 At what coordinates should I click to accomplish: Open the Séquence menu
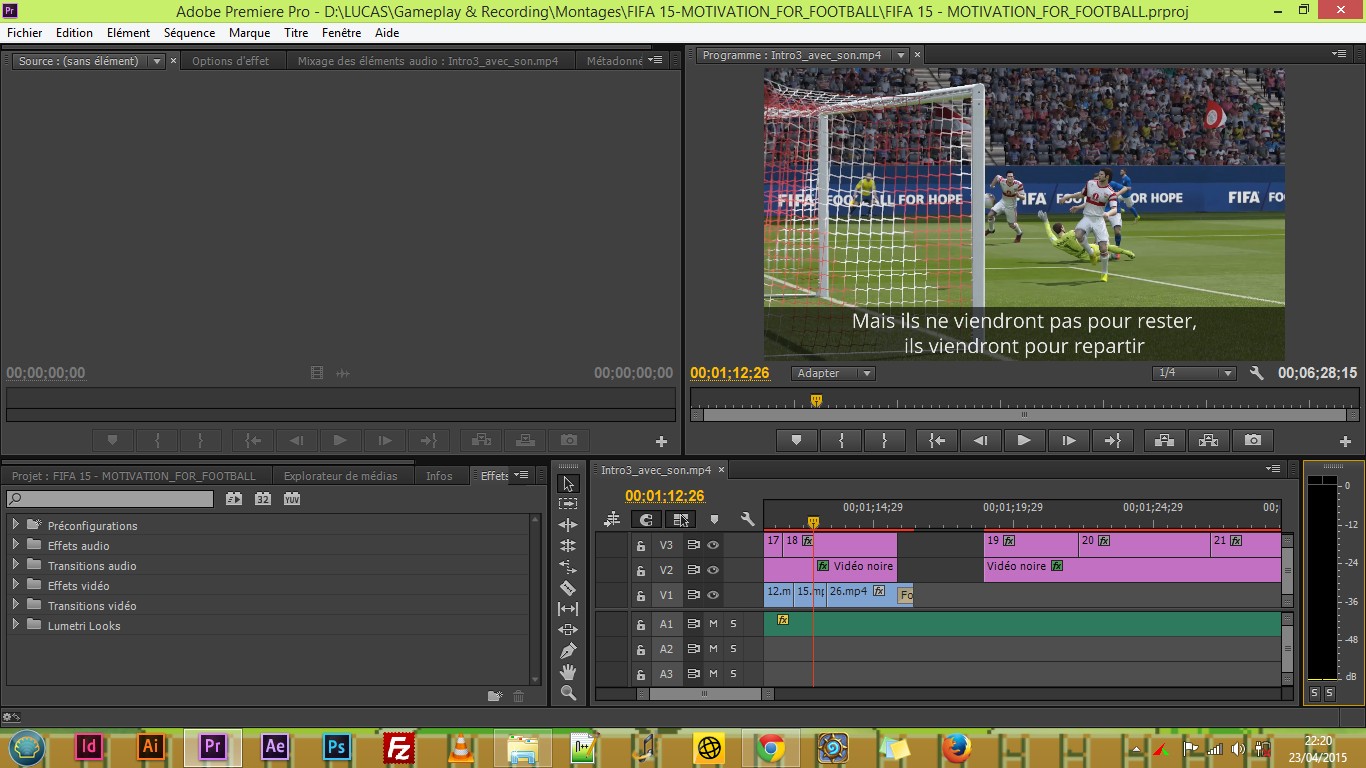(x=189, y=32)
